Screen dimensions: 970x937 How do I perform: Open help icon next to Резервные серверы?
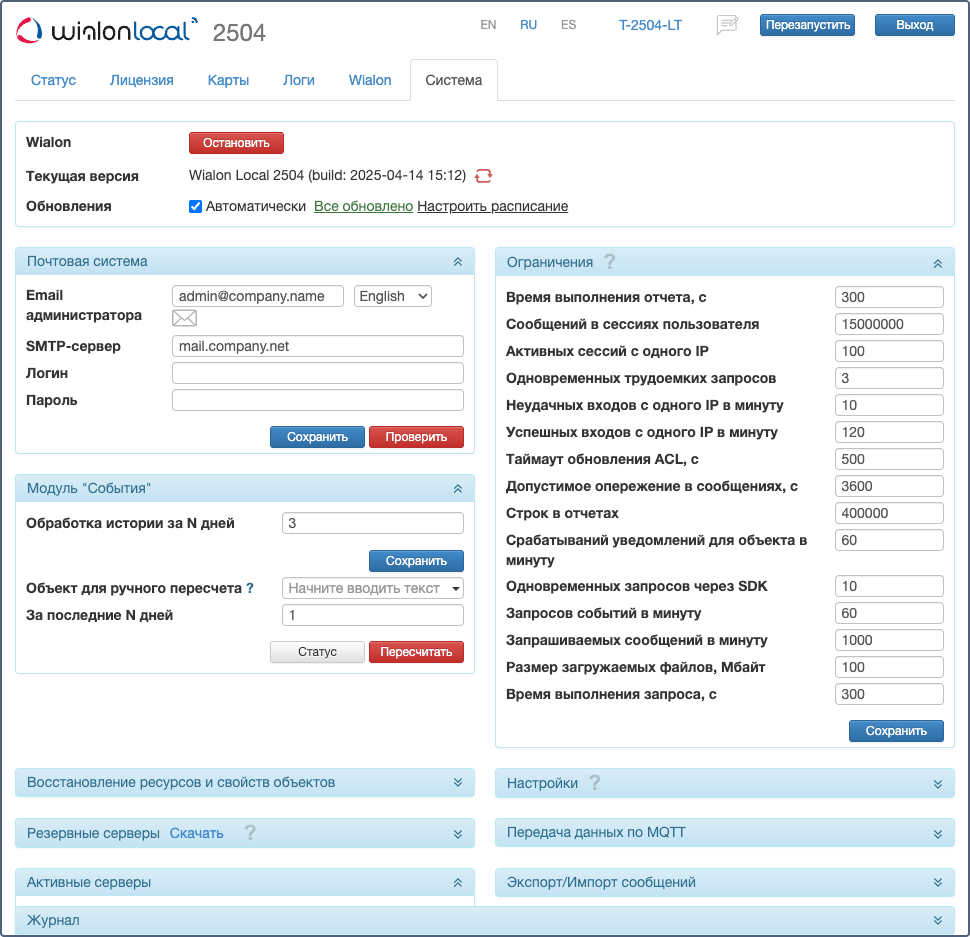[x=250, y=832]
